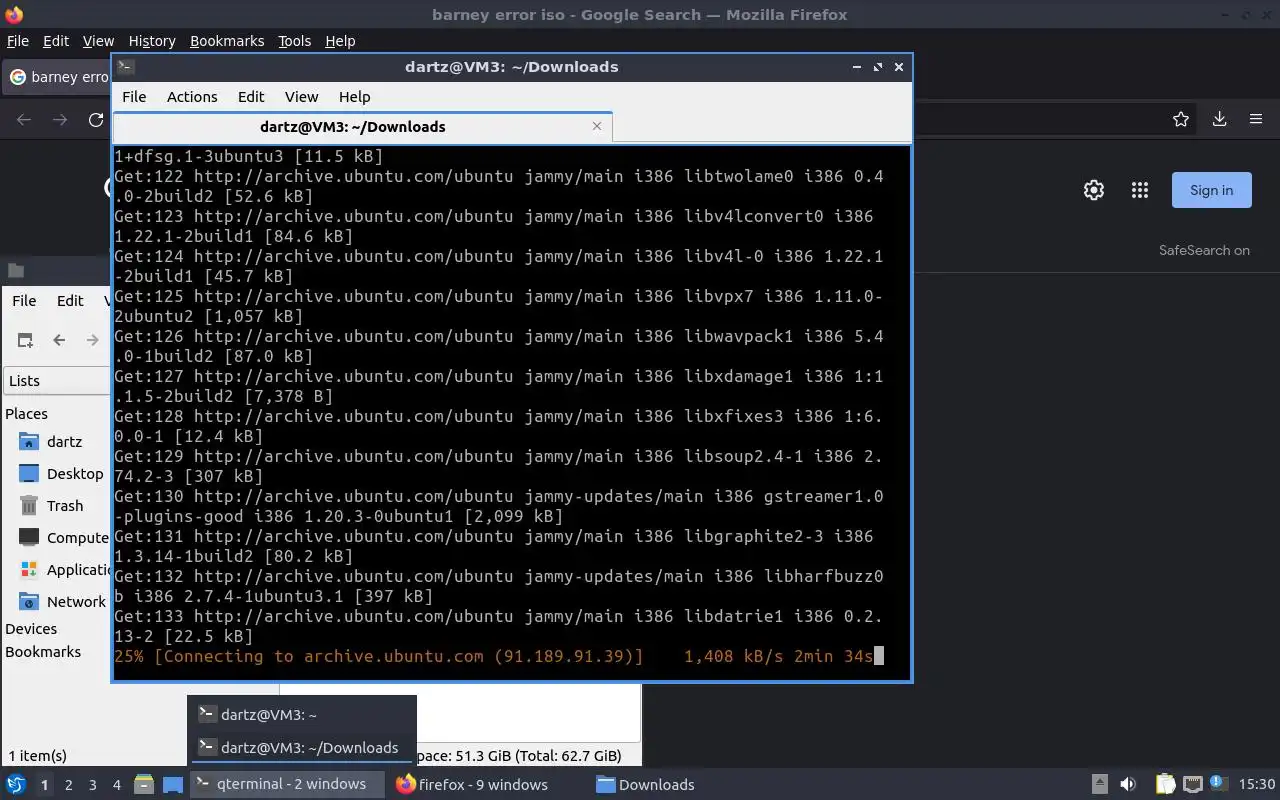Bookmark this page with the star icon
The image size is (1280, 800).
[x=1181, y=119]
